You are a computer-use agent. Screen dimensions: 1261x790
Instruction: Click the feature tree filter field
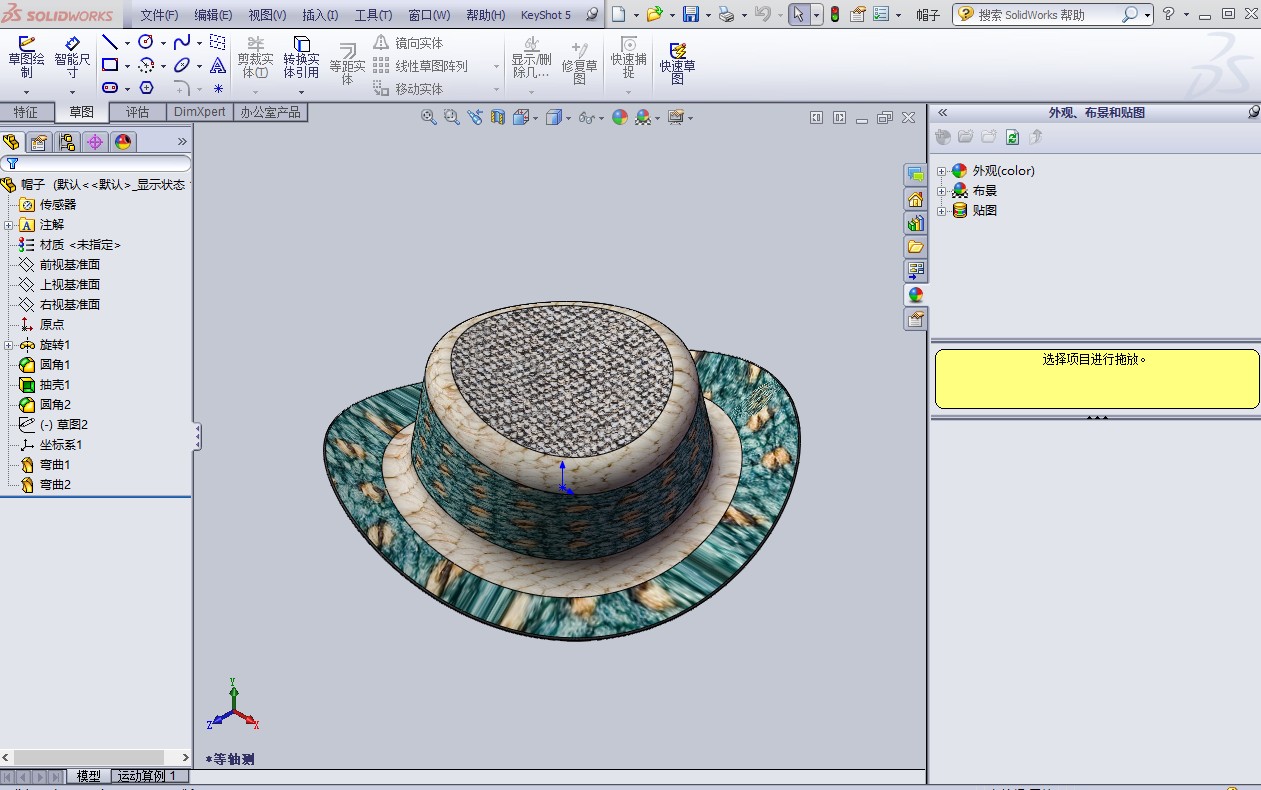pos(96,163)
